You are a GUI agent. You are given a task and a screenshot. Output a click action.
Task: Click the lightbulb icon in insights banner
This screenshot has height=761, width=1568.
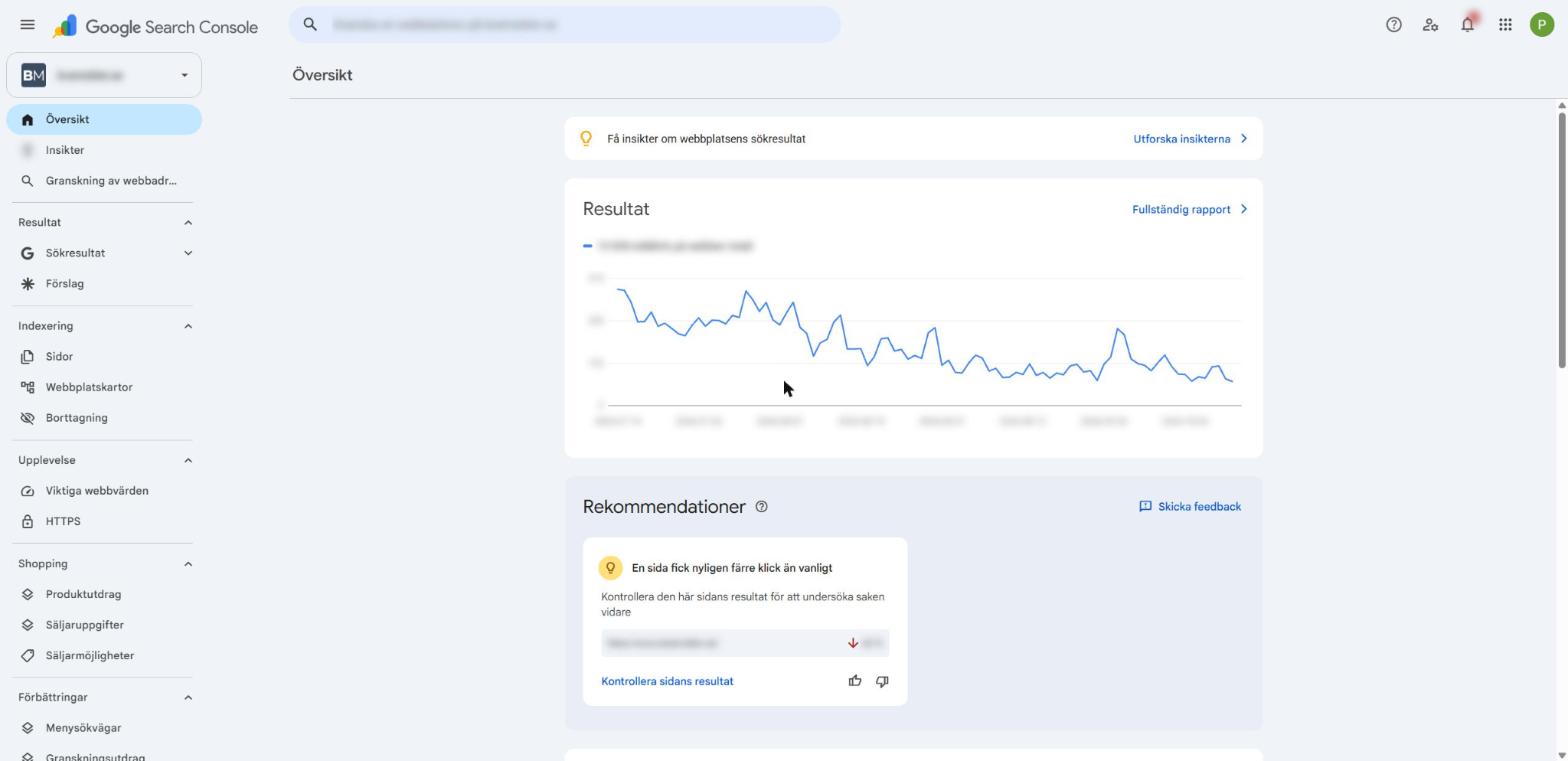pyautogui.click(x=587, y=139)
